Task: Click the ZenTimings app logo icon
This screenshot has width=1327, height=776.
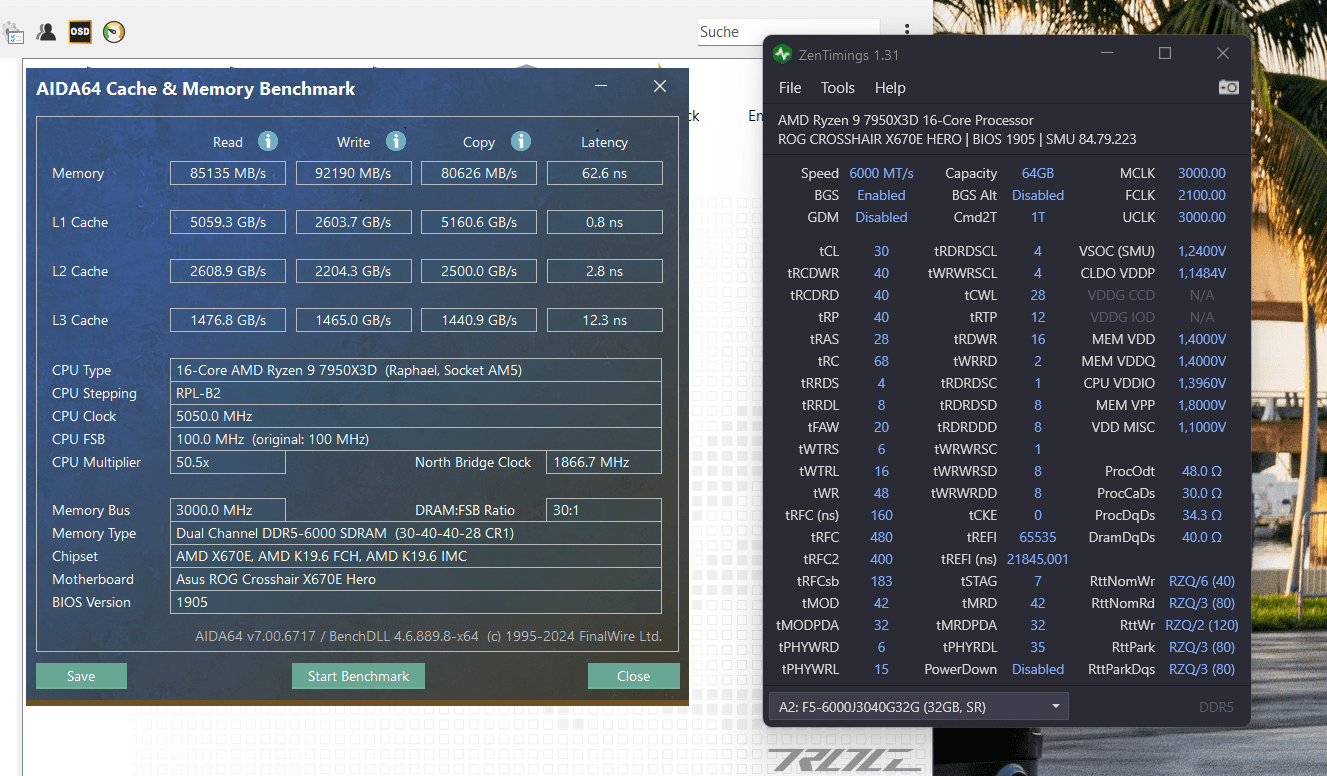Action: pos(782,54)
